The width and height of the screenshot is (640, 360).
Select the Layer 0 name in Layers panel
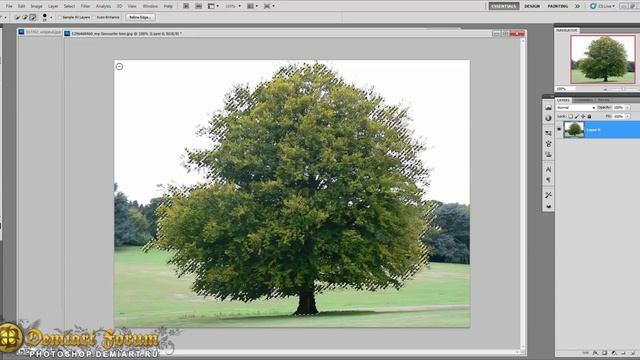coord(593,130)
